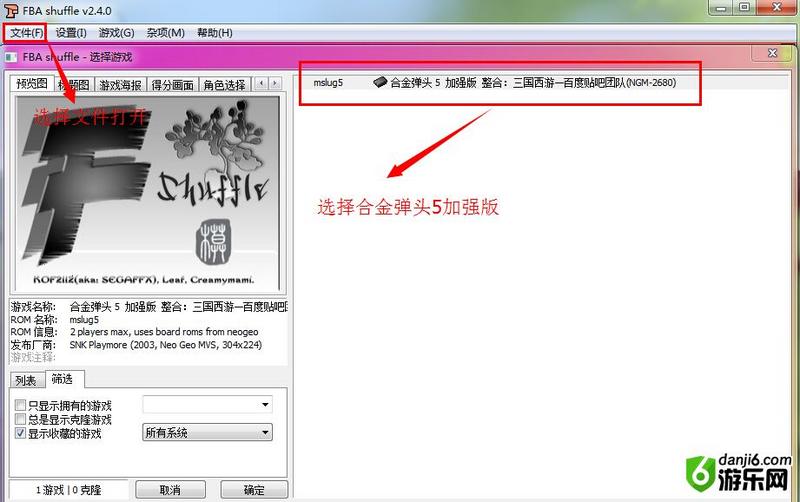Open the 游戏(G) menu
800x502 pixels.
(116, 33)
